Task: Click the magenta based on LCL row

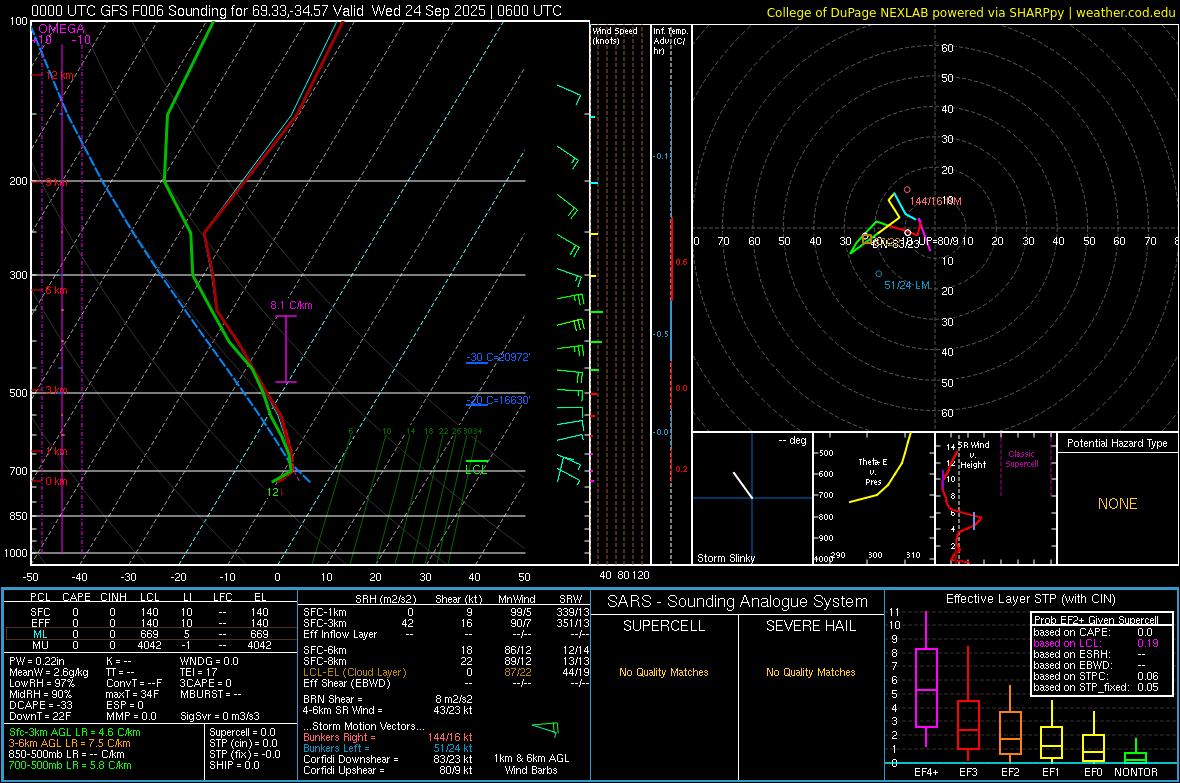Action: [x=1096, y=643]
